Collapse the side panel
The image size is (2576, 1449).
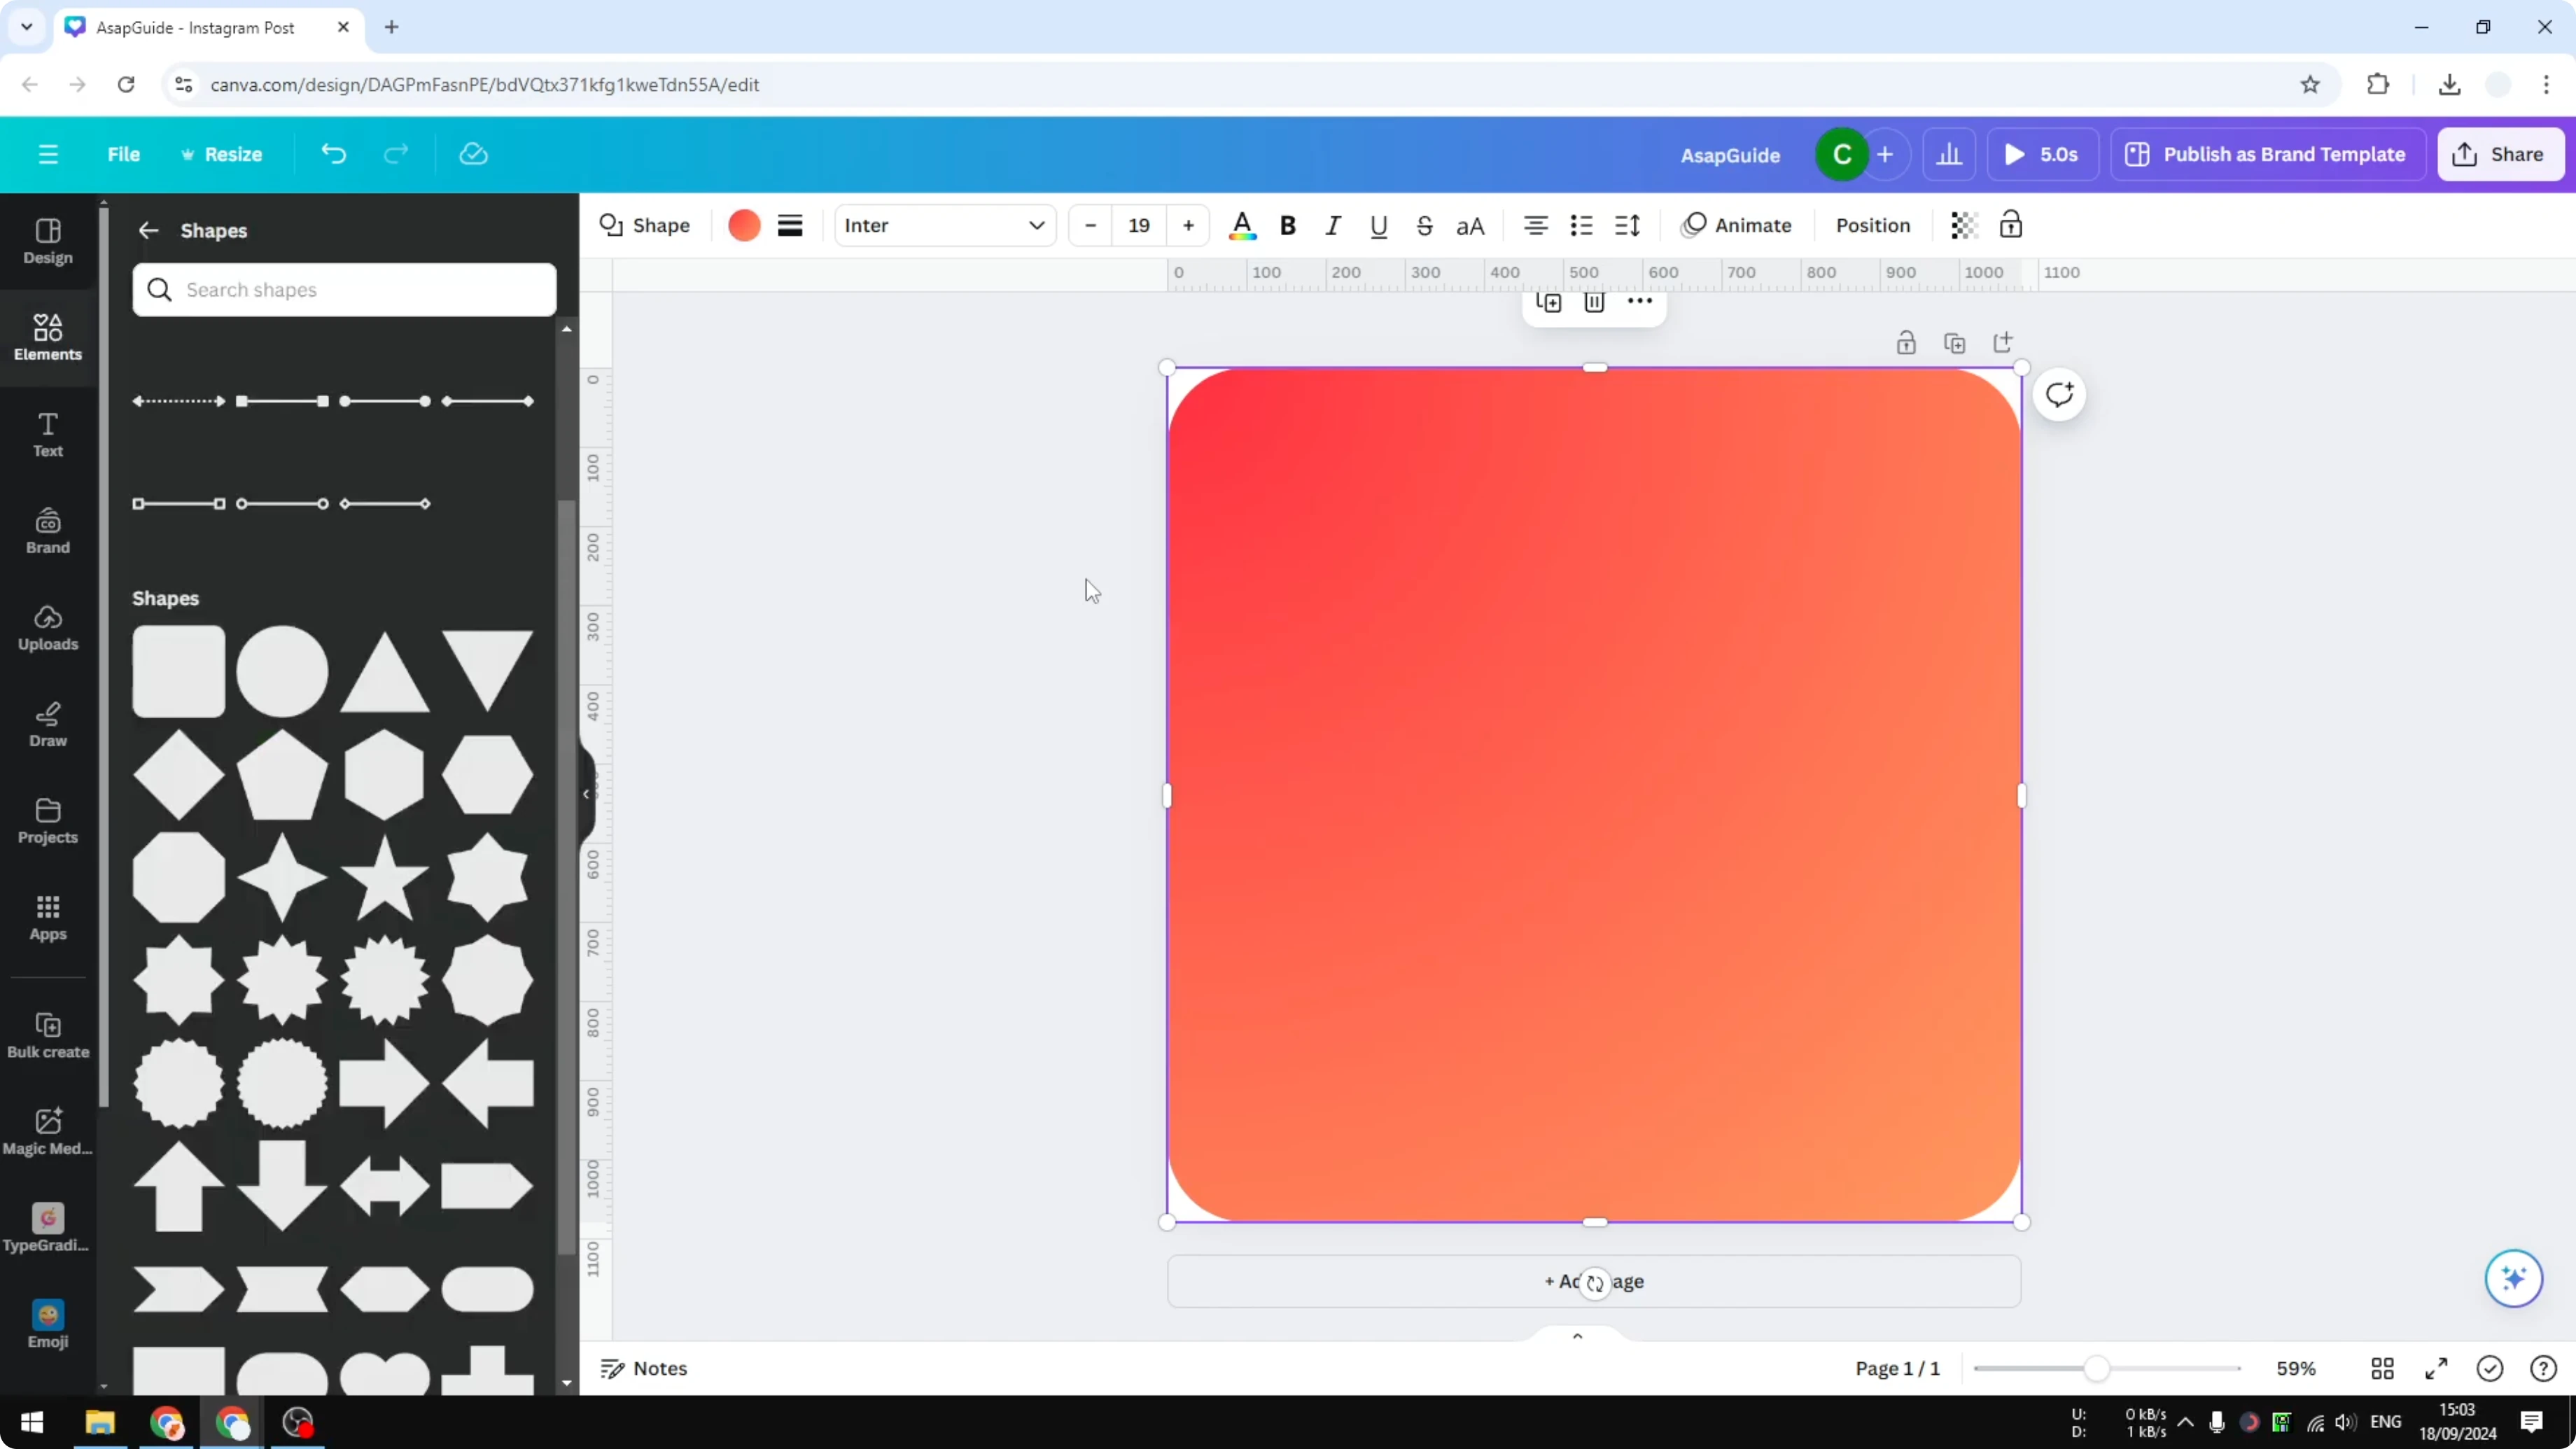pos(586,794)
